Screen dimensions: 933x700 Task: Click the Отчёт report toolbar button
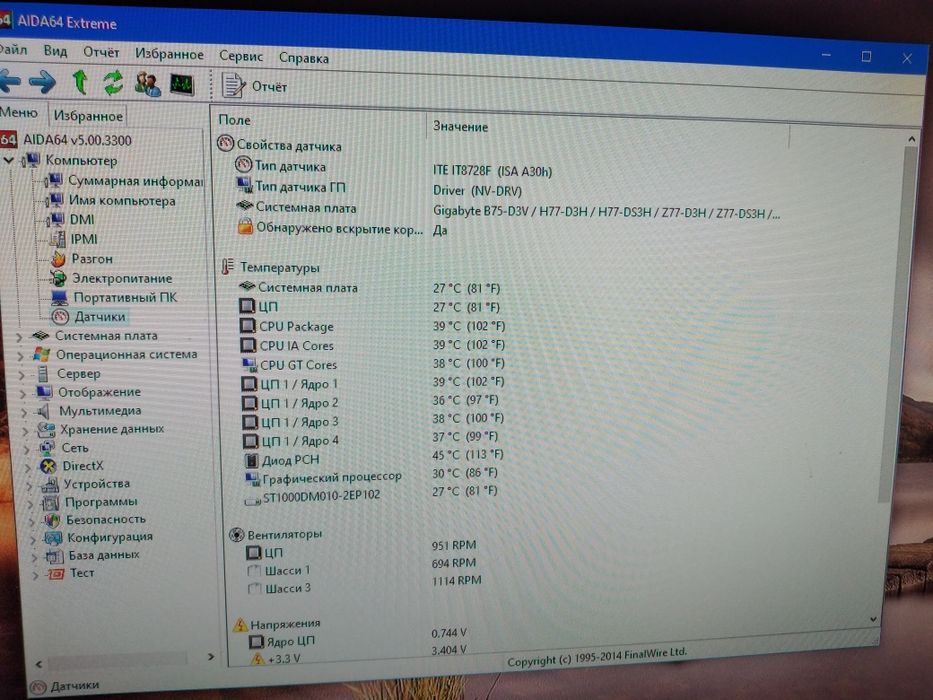[x=254, y=86]
